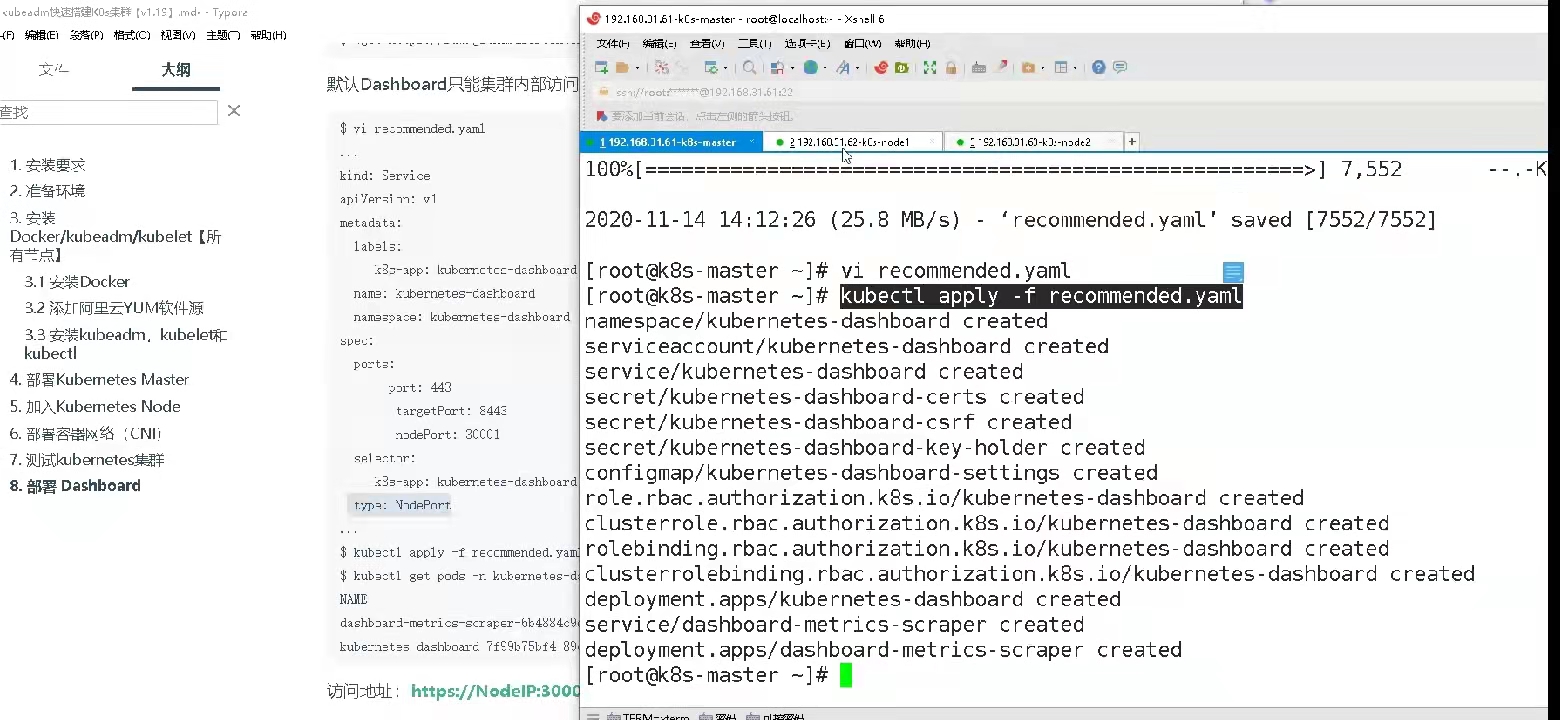
Task: Open Typora 主题(T) menu
Action: tap(223, 35)
